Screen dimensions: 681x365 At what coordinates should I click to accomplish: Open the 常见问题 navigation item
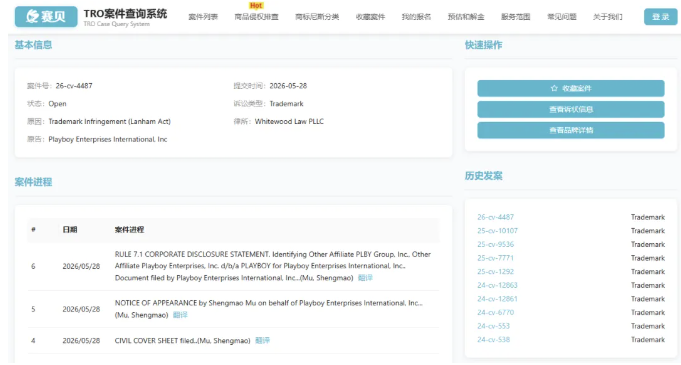pos(562,17)
